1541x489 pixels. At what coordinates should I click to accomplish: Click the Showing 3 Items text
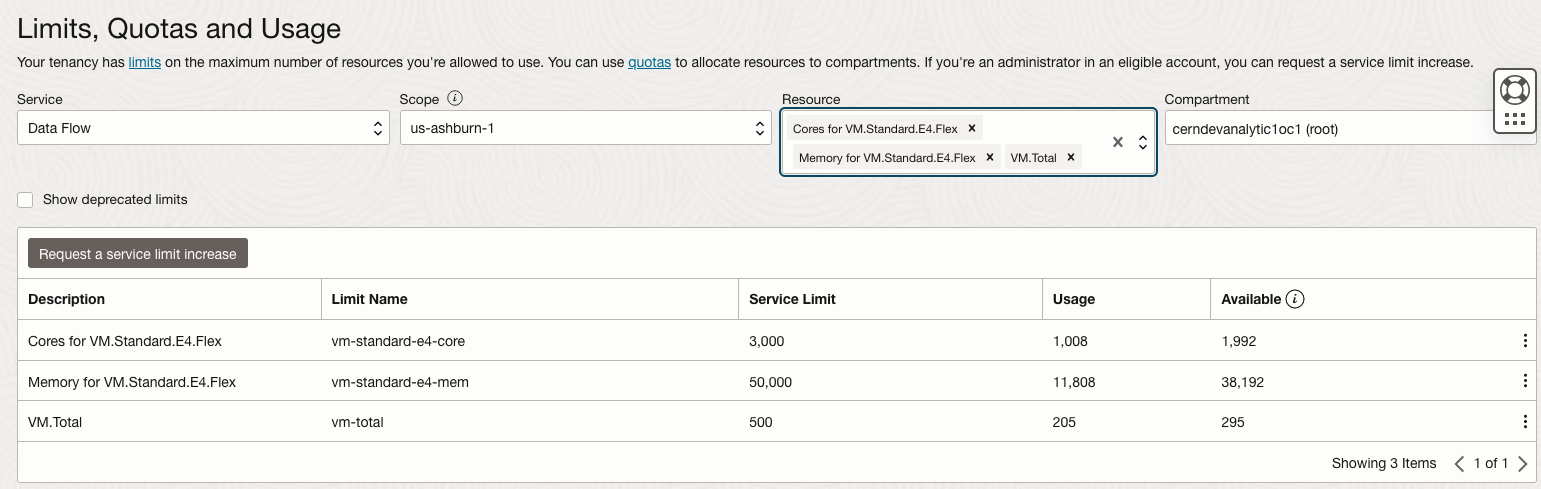click(x=1384, y=463)
